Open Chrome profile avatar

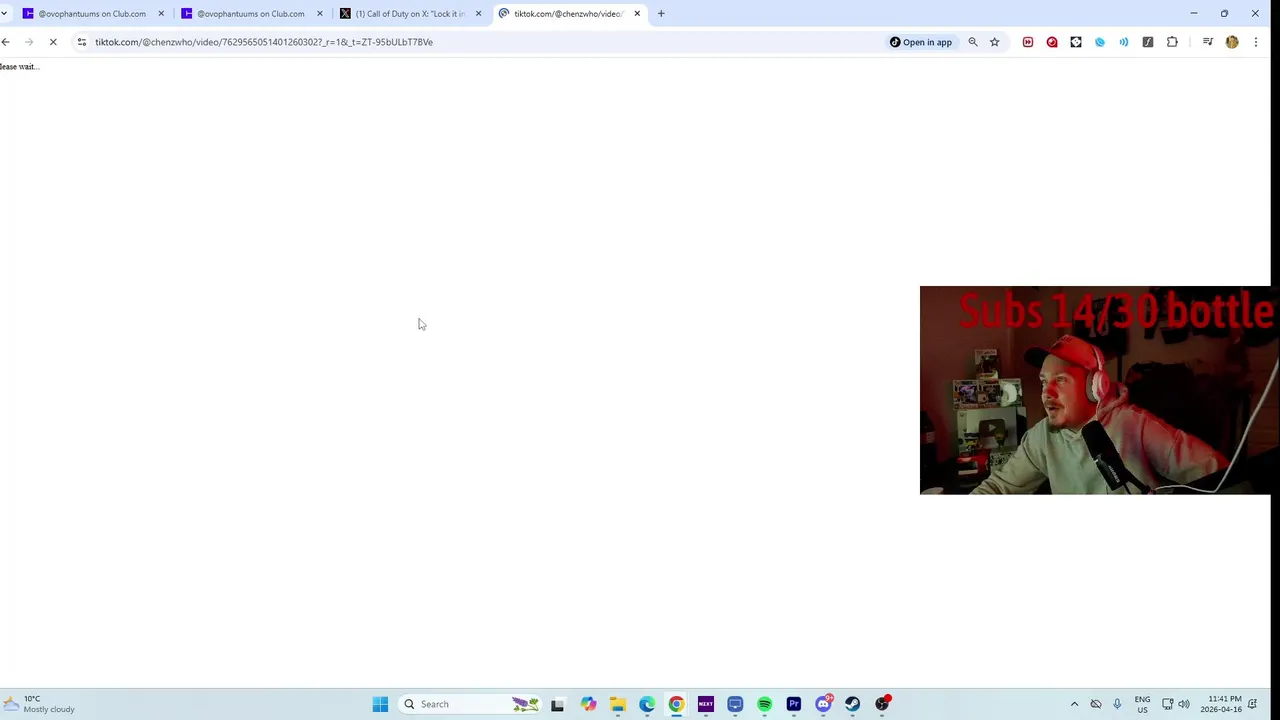tap(1232, 42)
